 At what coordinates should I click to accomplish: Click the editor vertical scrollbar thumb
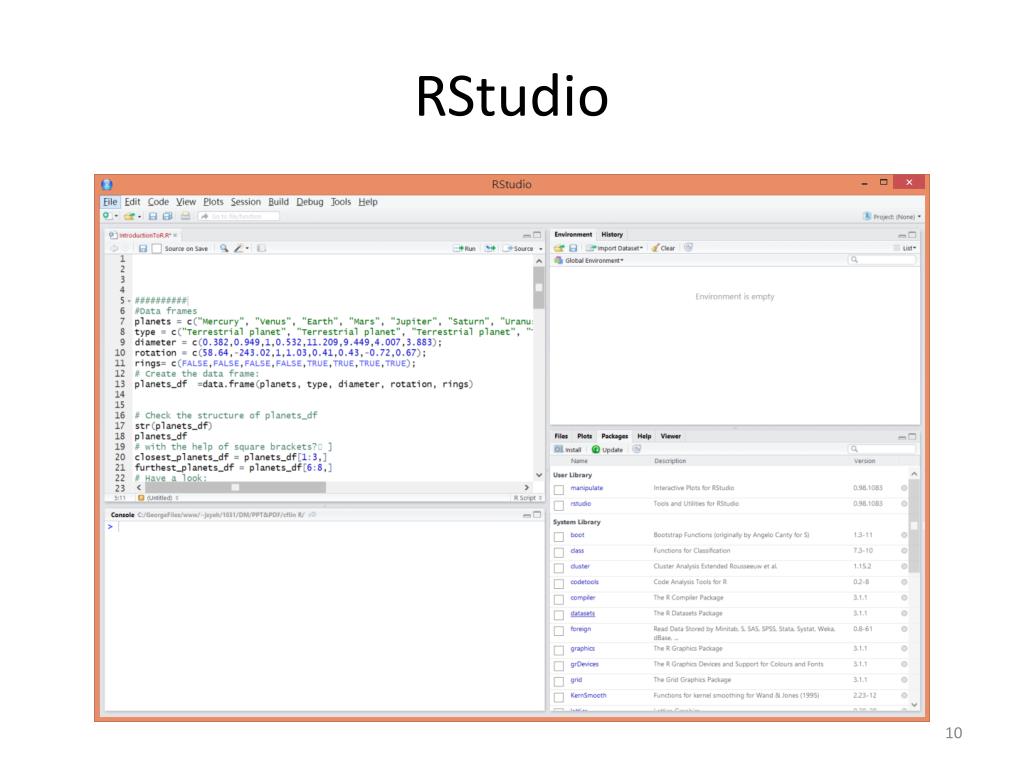(539, 287)
